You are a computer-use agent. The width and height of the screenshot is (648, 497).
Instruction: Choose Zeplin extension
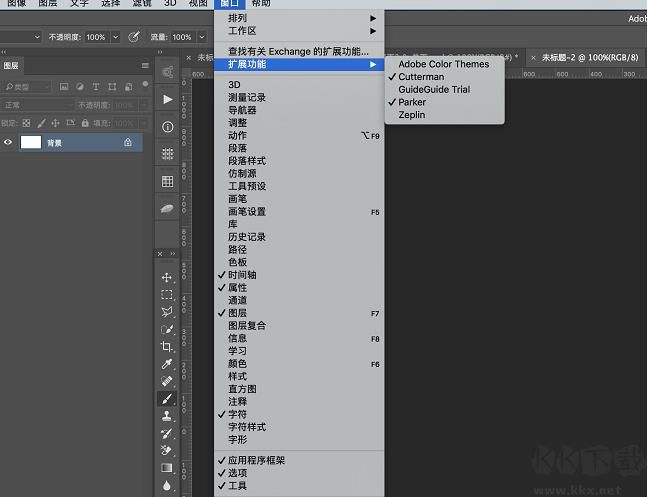point(444,115)
